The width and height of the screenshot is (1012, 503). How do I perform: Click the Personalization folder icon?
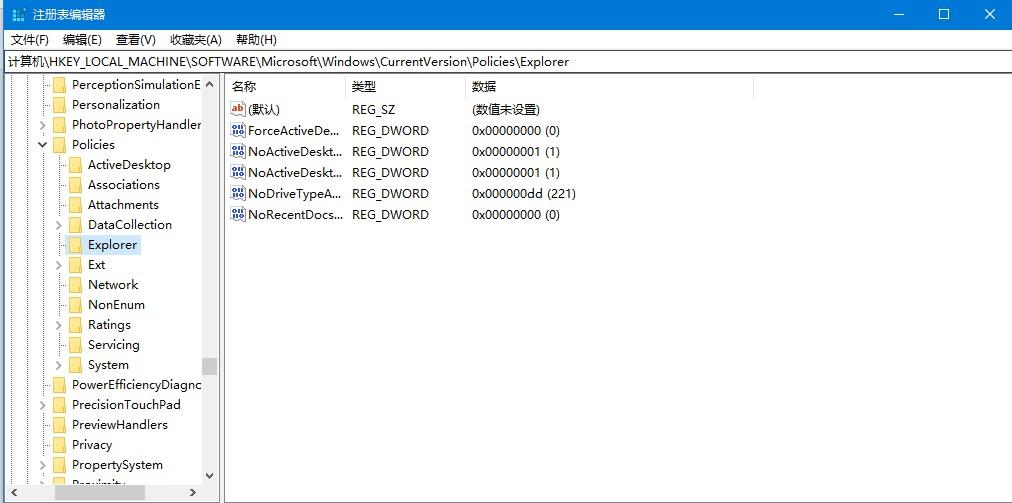[59, 105]
